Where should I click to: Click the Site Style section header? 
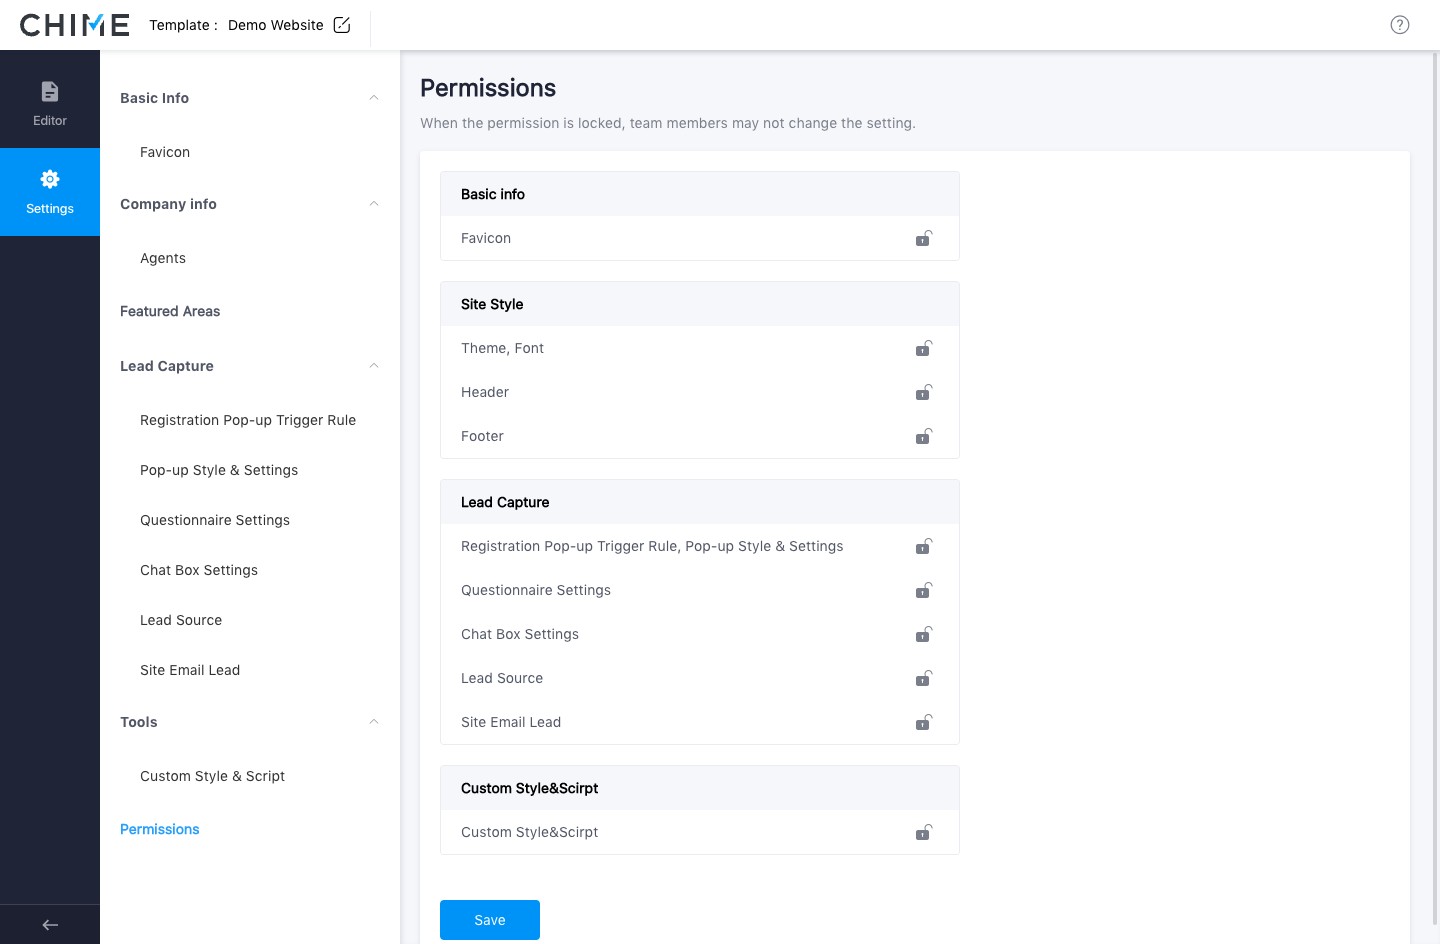(700, 304)
